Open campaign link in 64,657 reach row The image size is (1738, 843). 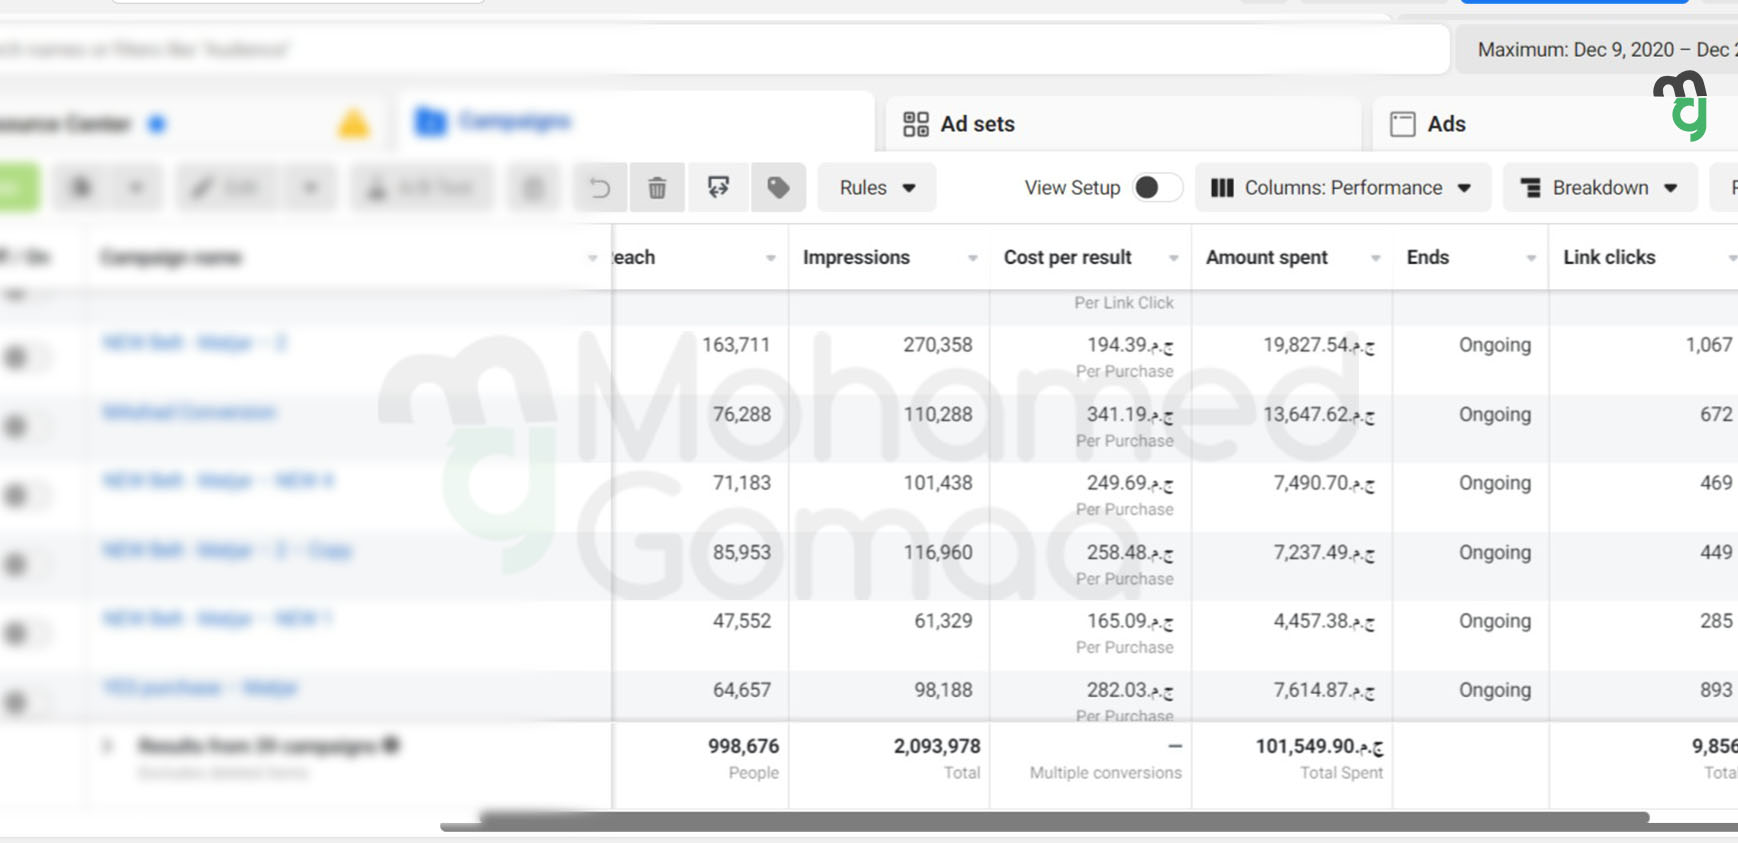200,688
